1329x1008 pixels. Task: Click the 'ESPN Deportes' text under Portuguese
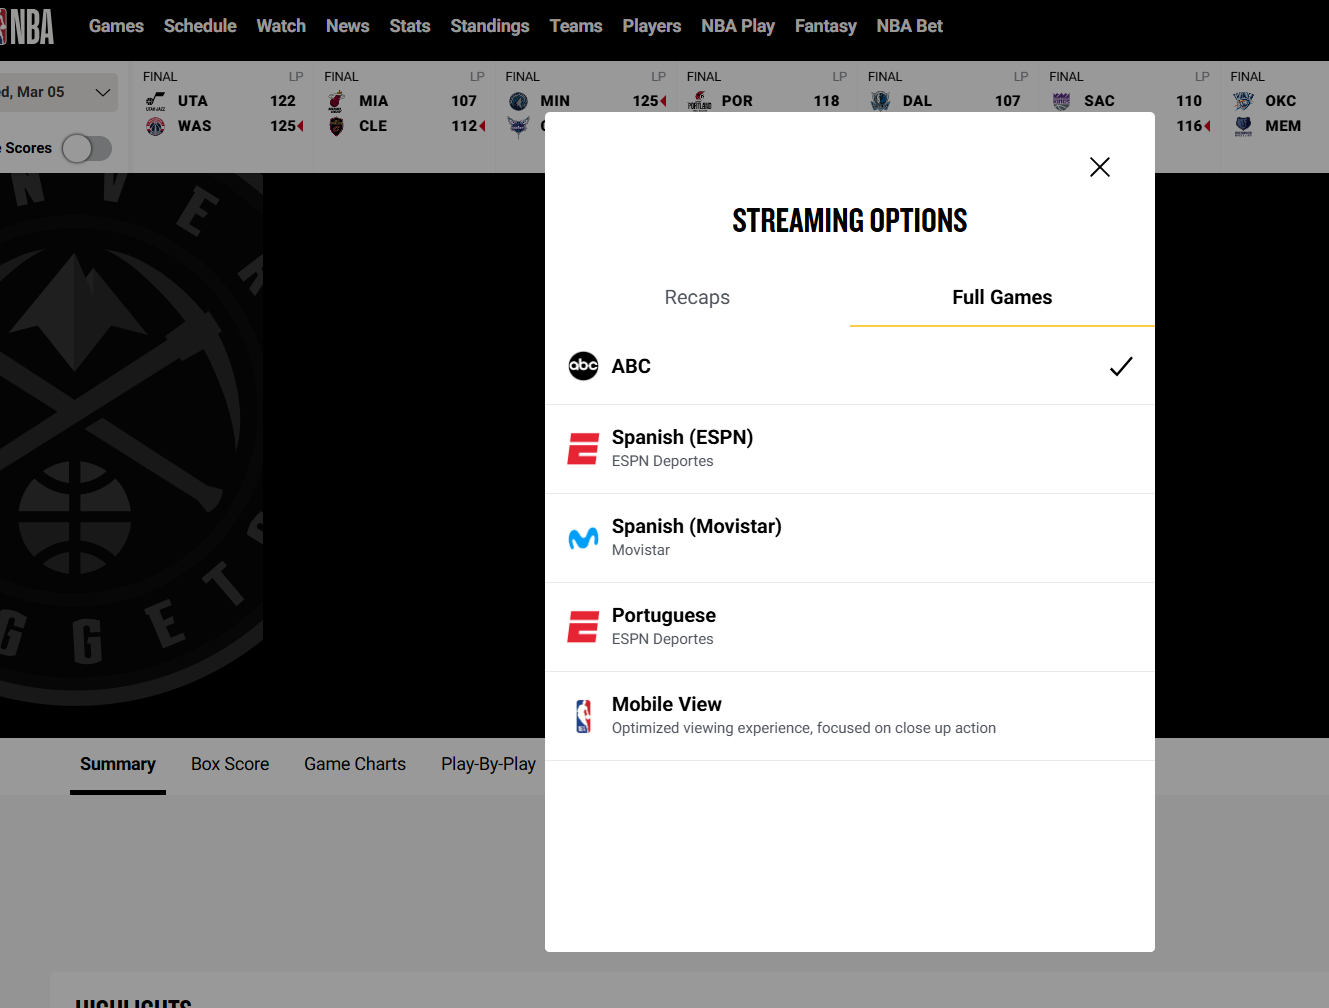662,639
